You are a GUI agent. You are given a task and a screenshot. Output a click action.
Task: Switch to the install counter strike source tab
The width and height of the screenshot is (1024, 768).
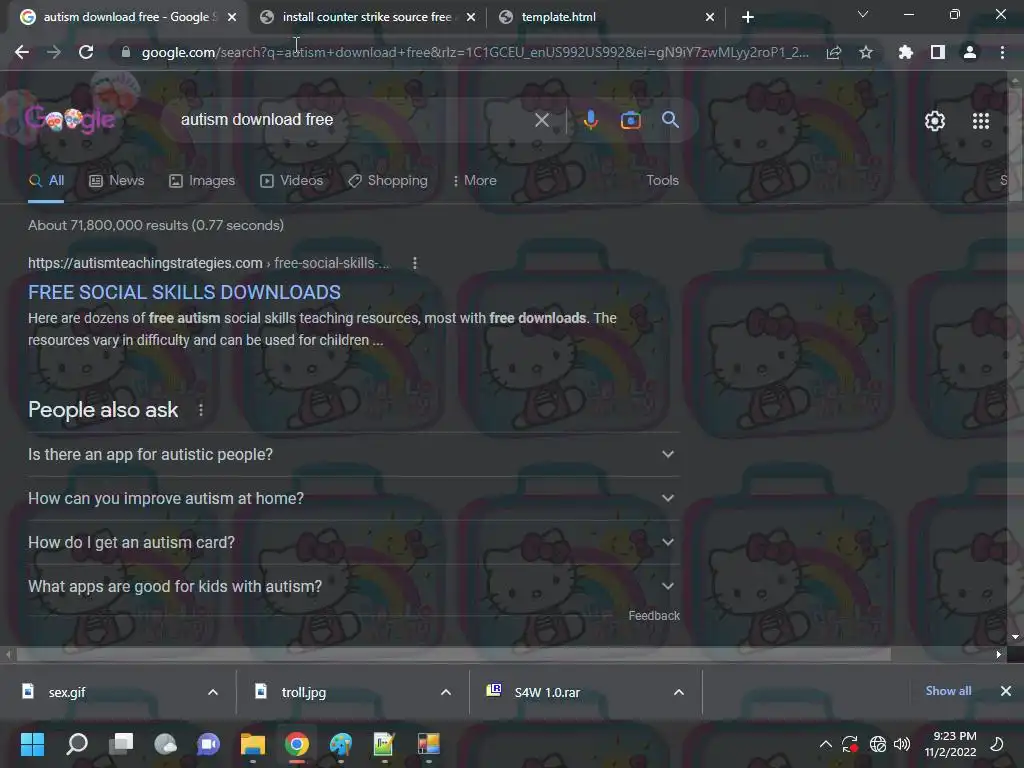[x=366, y=17]
